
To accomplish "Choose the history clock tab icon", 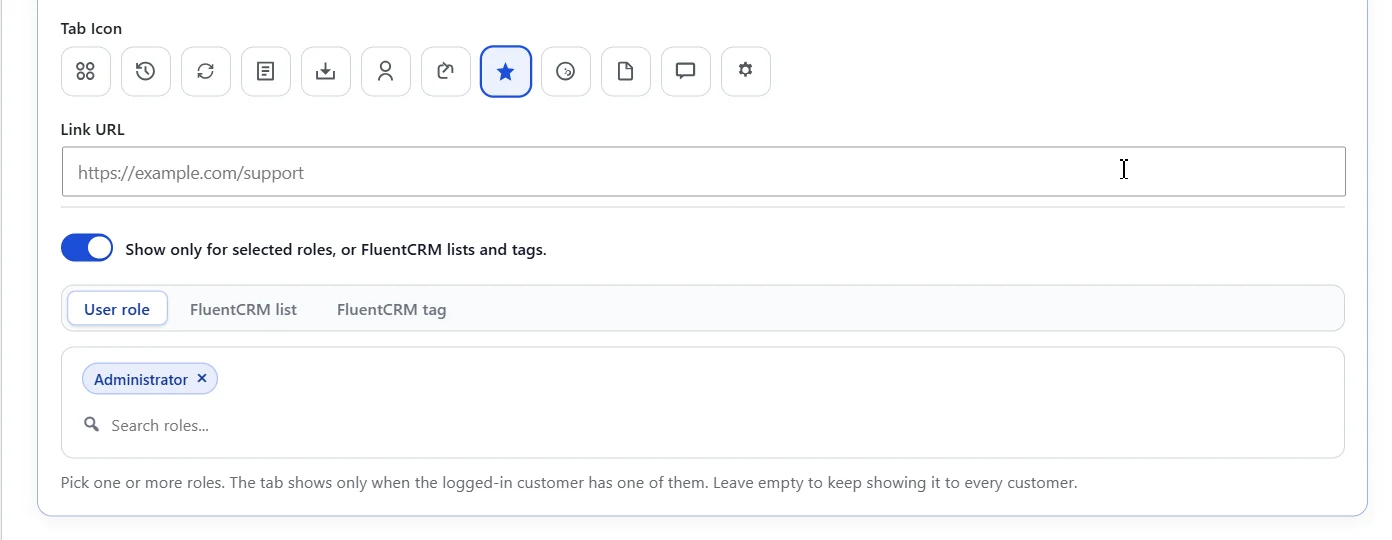I will click(x=146, y=71).
